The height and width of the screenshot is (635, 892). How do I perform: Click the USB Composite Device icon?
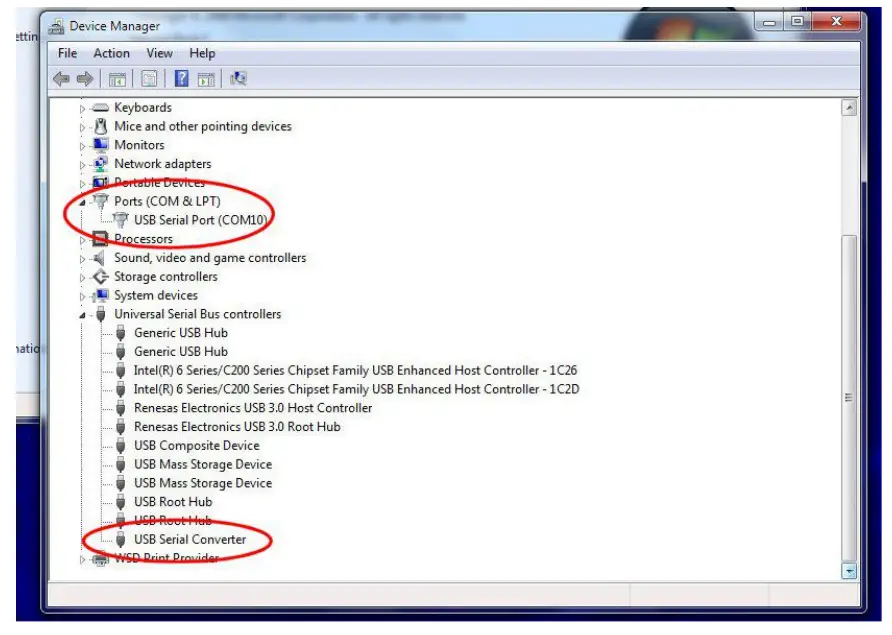click(x=121, y=446)
